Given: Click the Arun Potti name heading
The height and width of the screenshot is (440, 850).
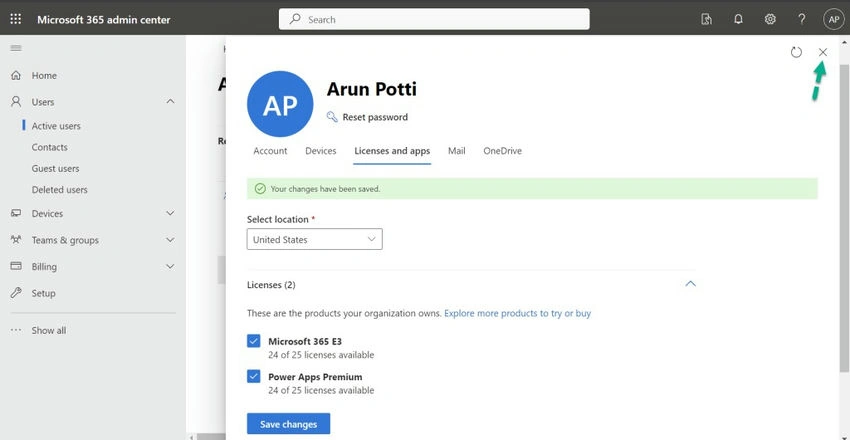Looking at the screenshot, I should coord(371,88).
